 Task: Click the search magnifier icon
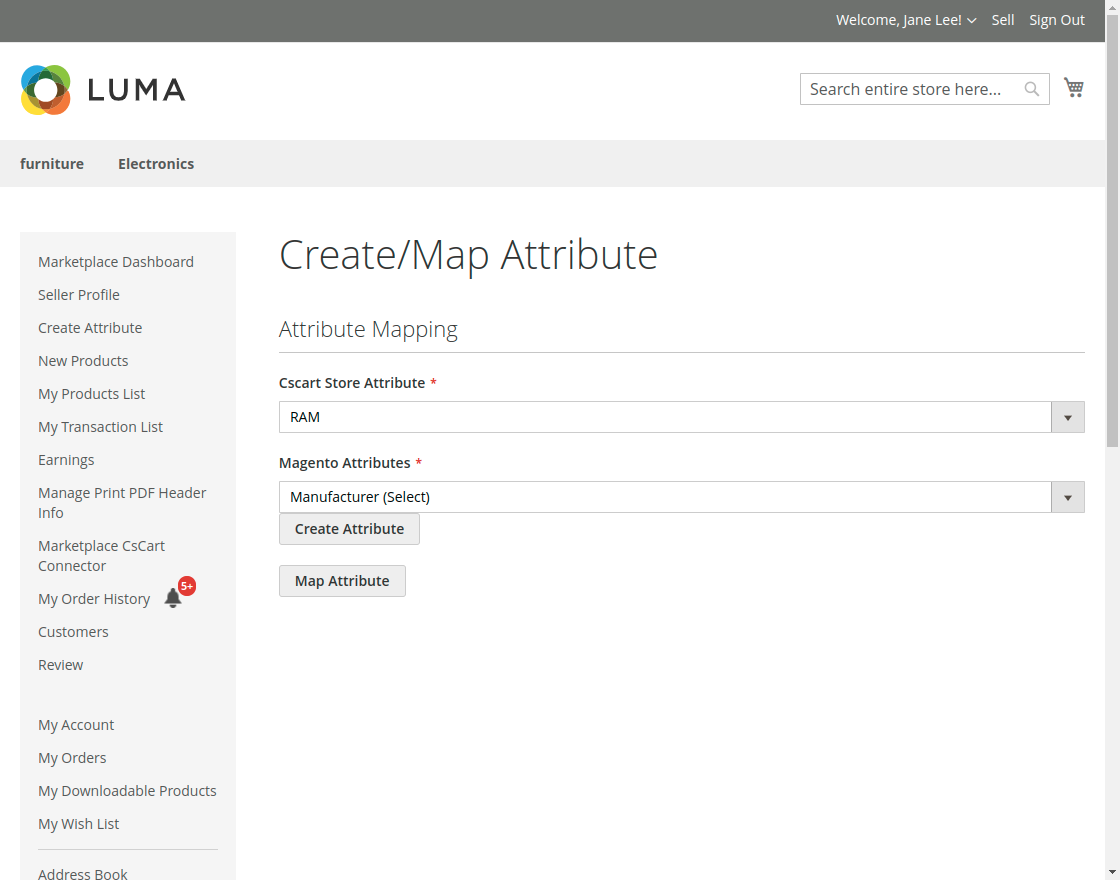click(x=1032, y=90)
